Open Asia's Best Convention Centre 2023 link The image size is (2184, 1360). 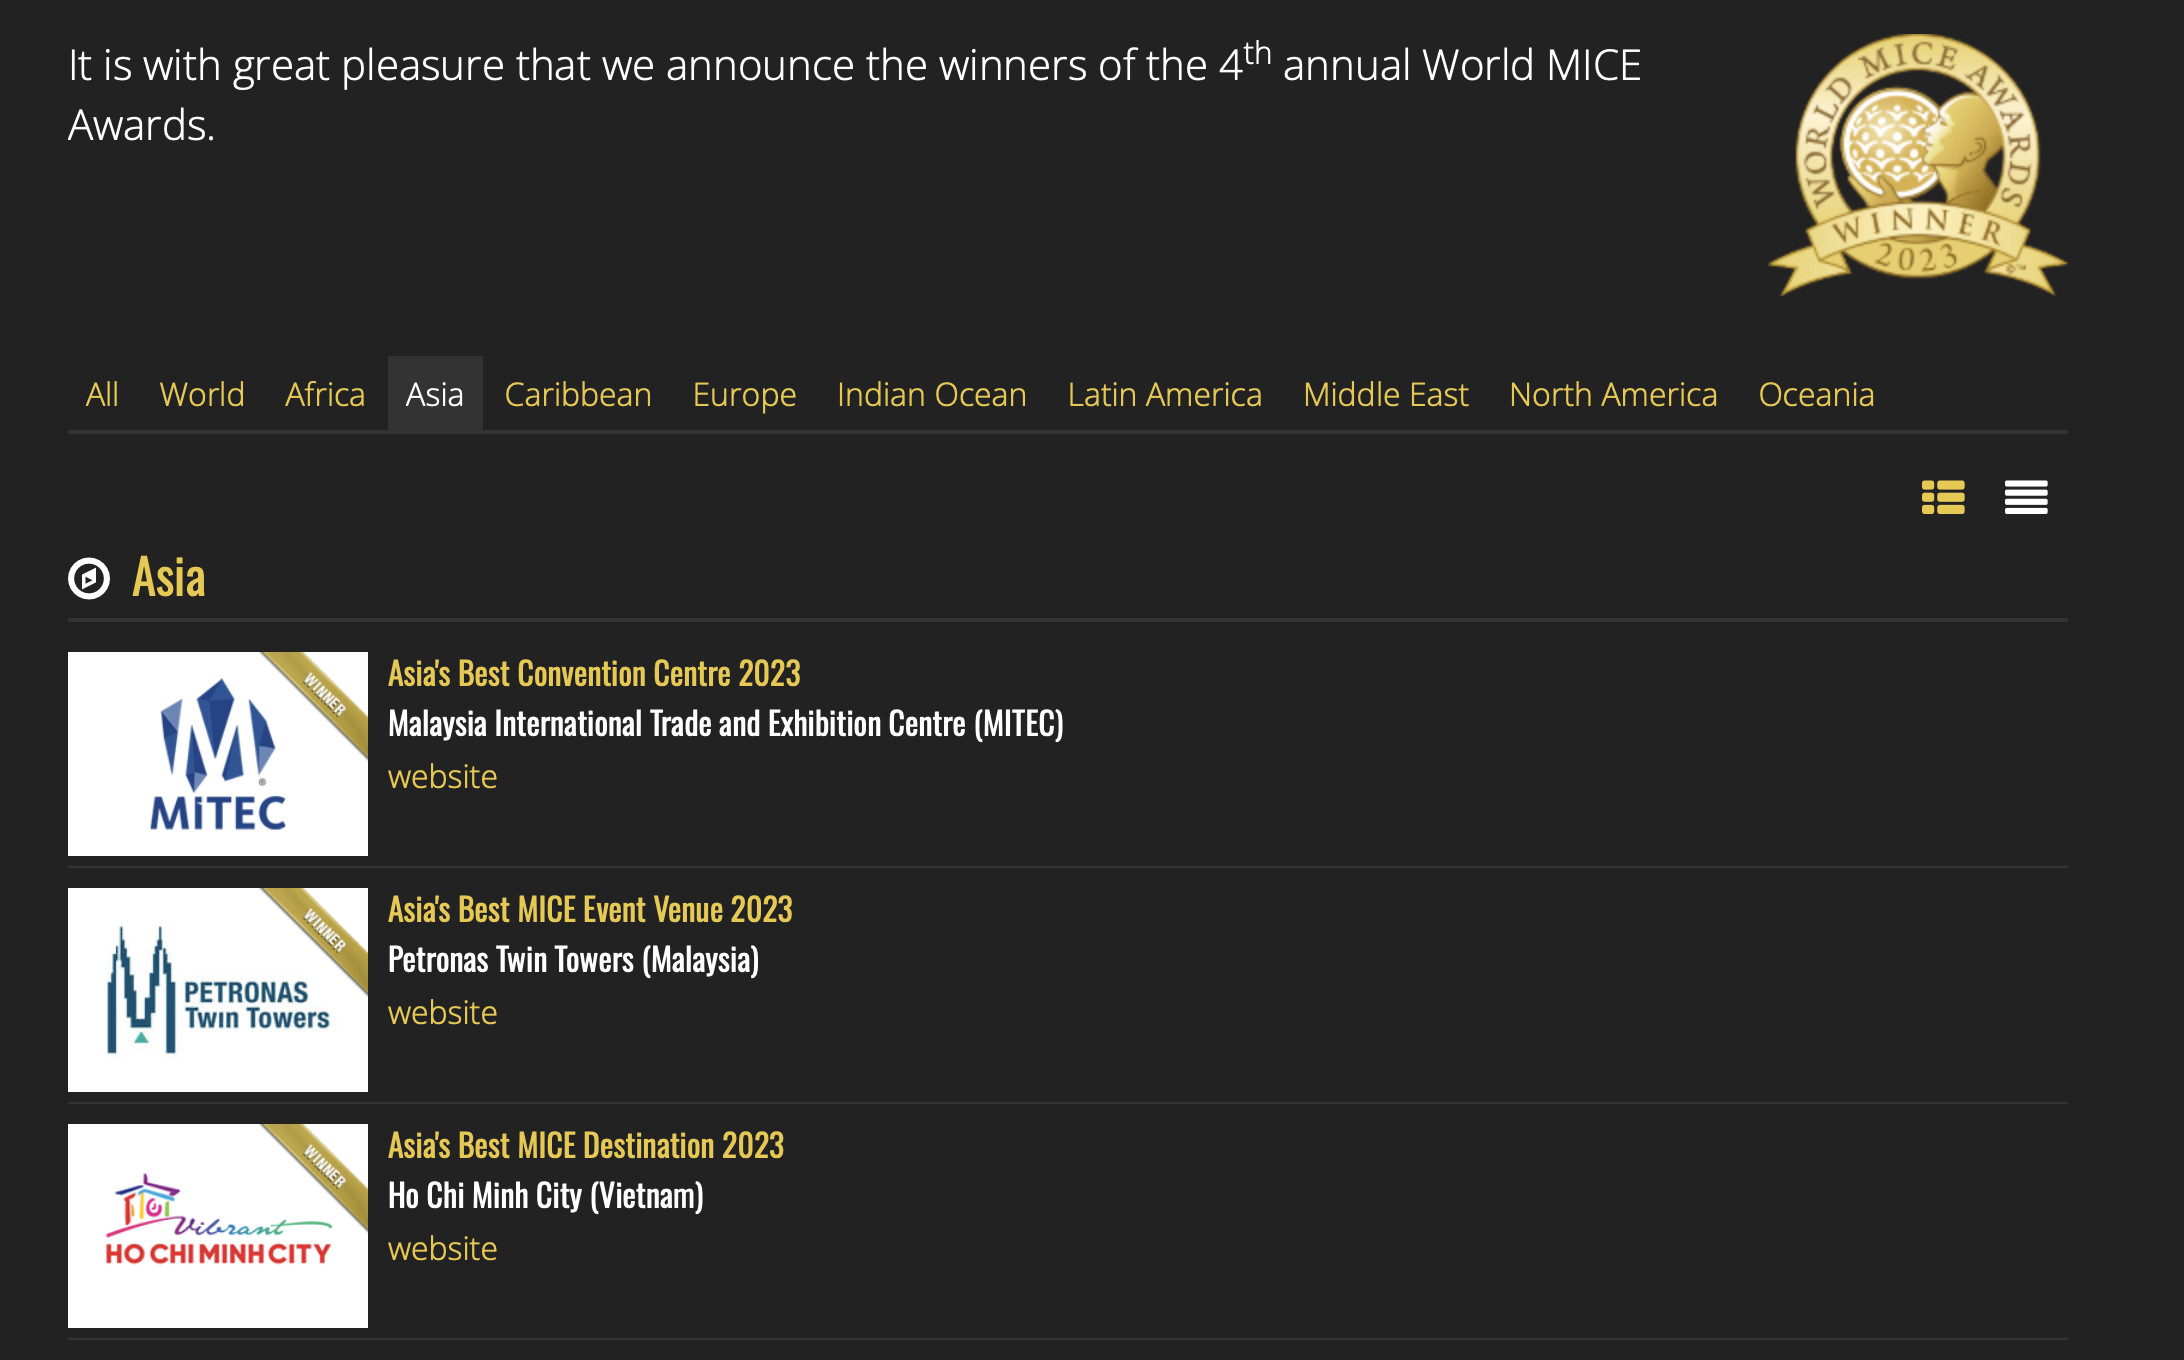pos(594,674)
